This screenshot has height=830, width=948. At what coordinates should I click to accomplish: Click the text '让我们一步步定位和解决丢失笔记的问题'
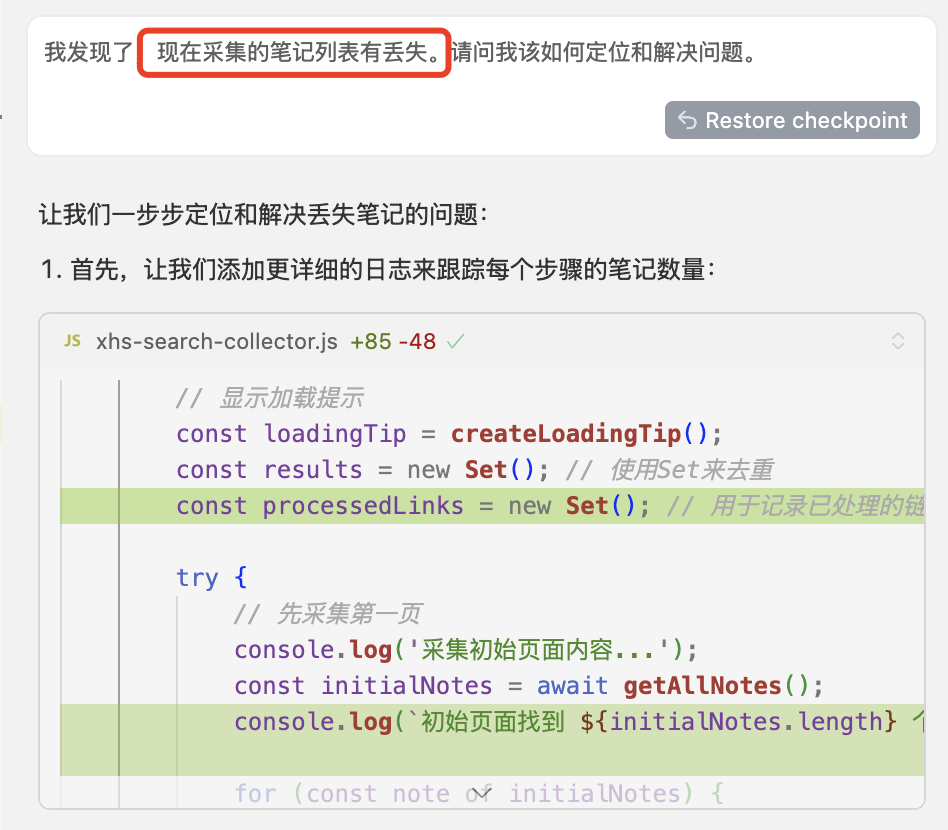click(264, 215)
